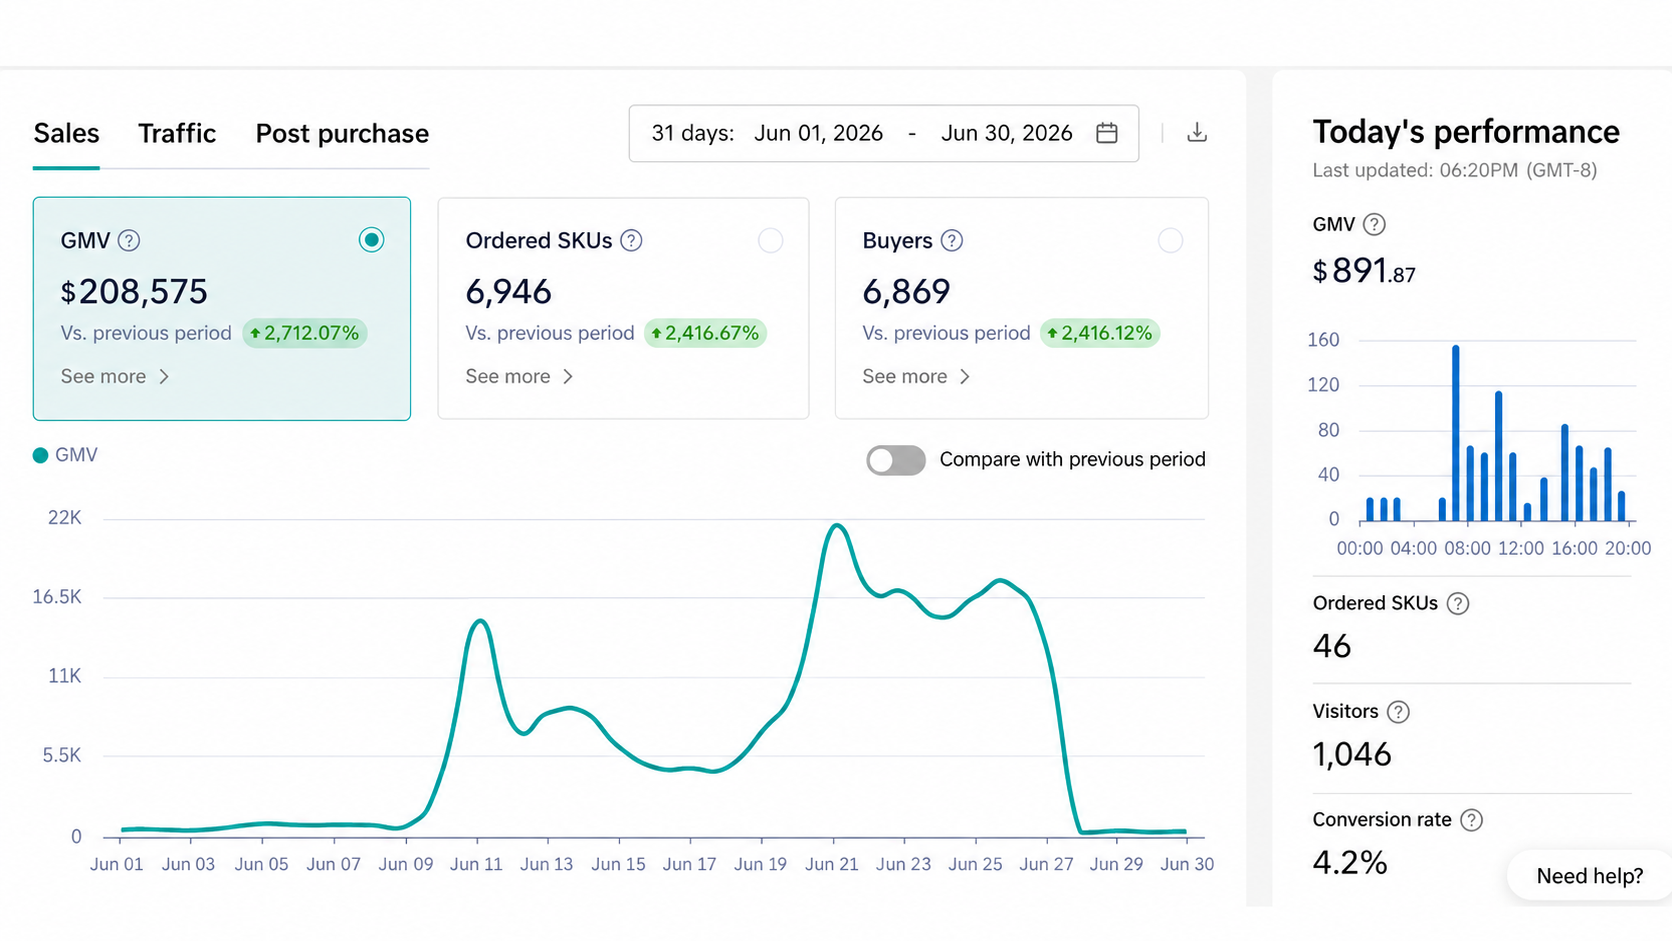Click help icon beside today's GMV
The width and height of the screenshot is (1672, 941).
click(1375, 224)
